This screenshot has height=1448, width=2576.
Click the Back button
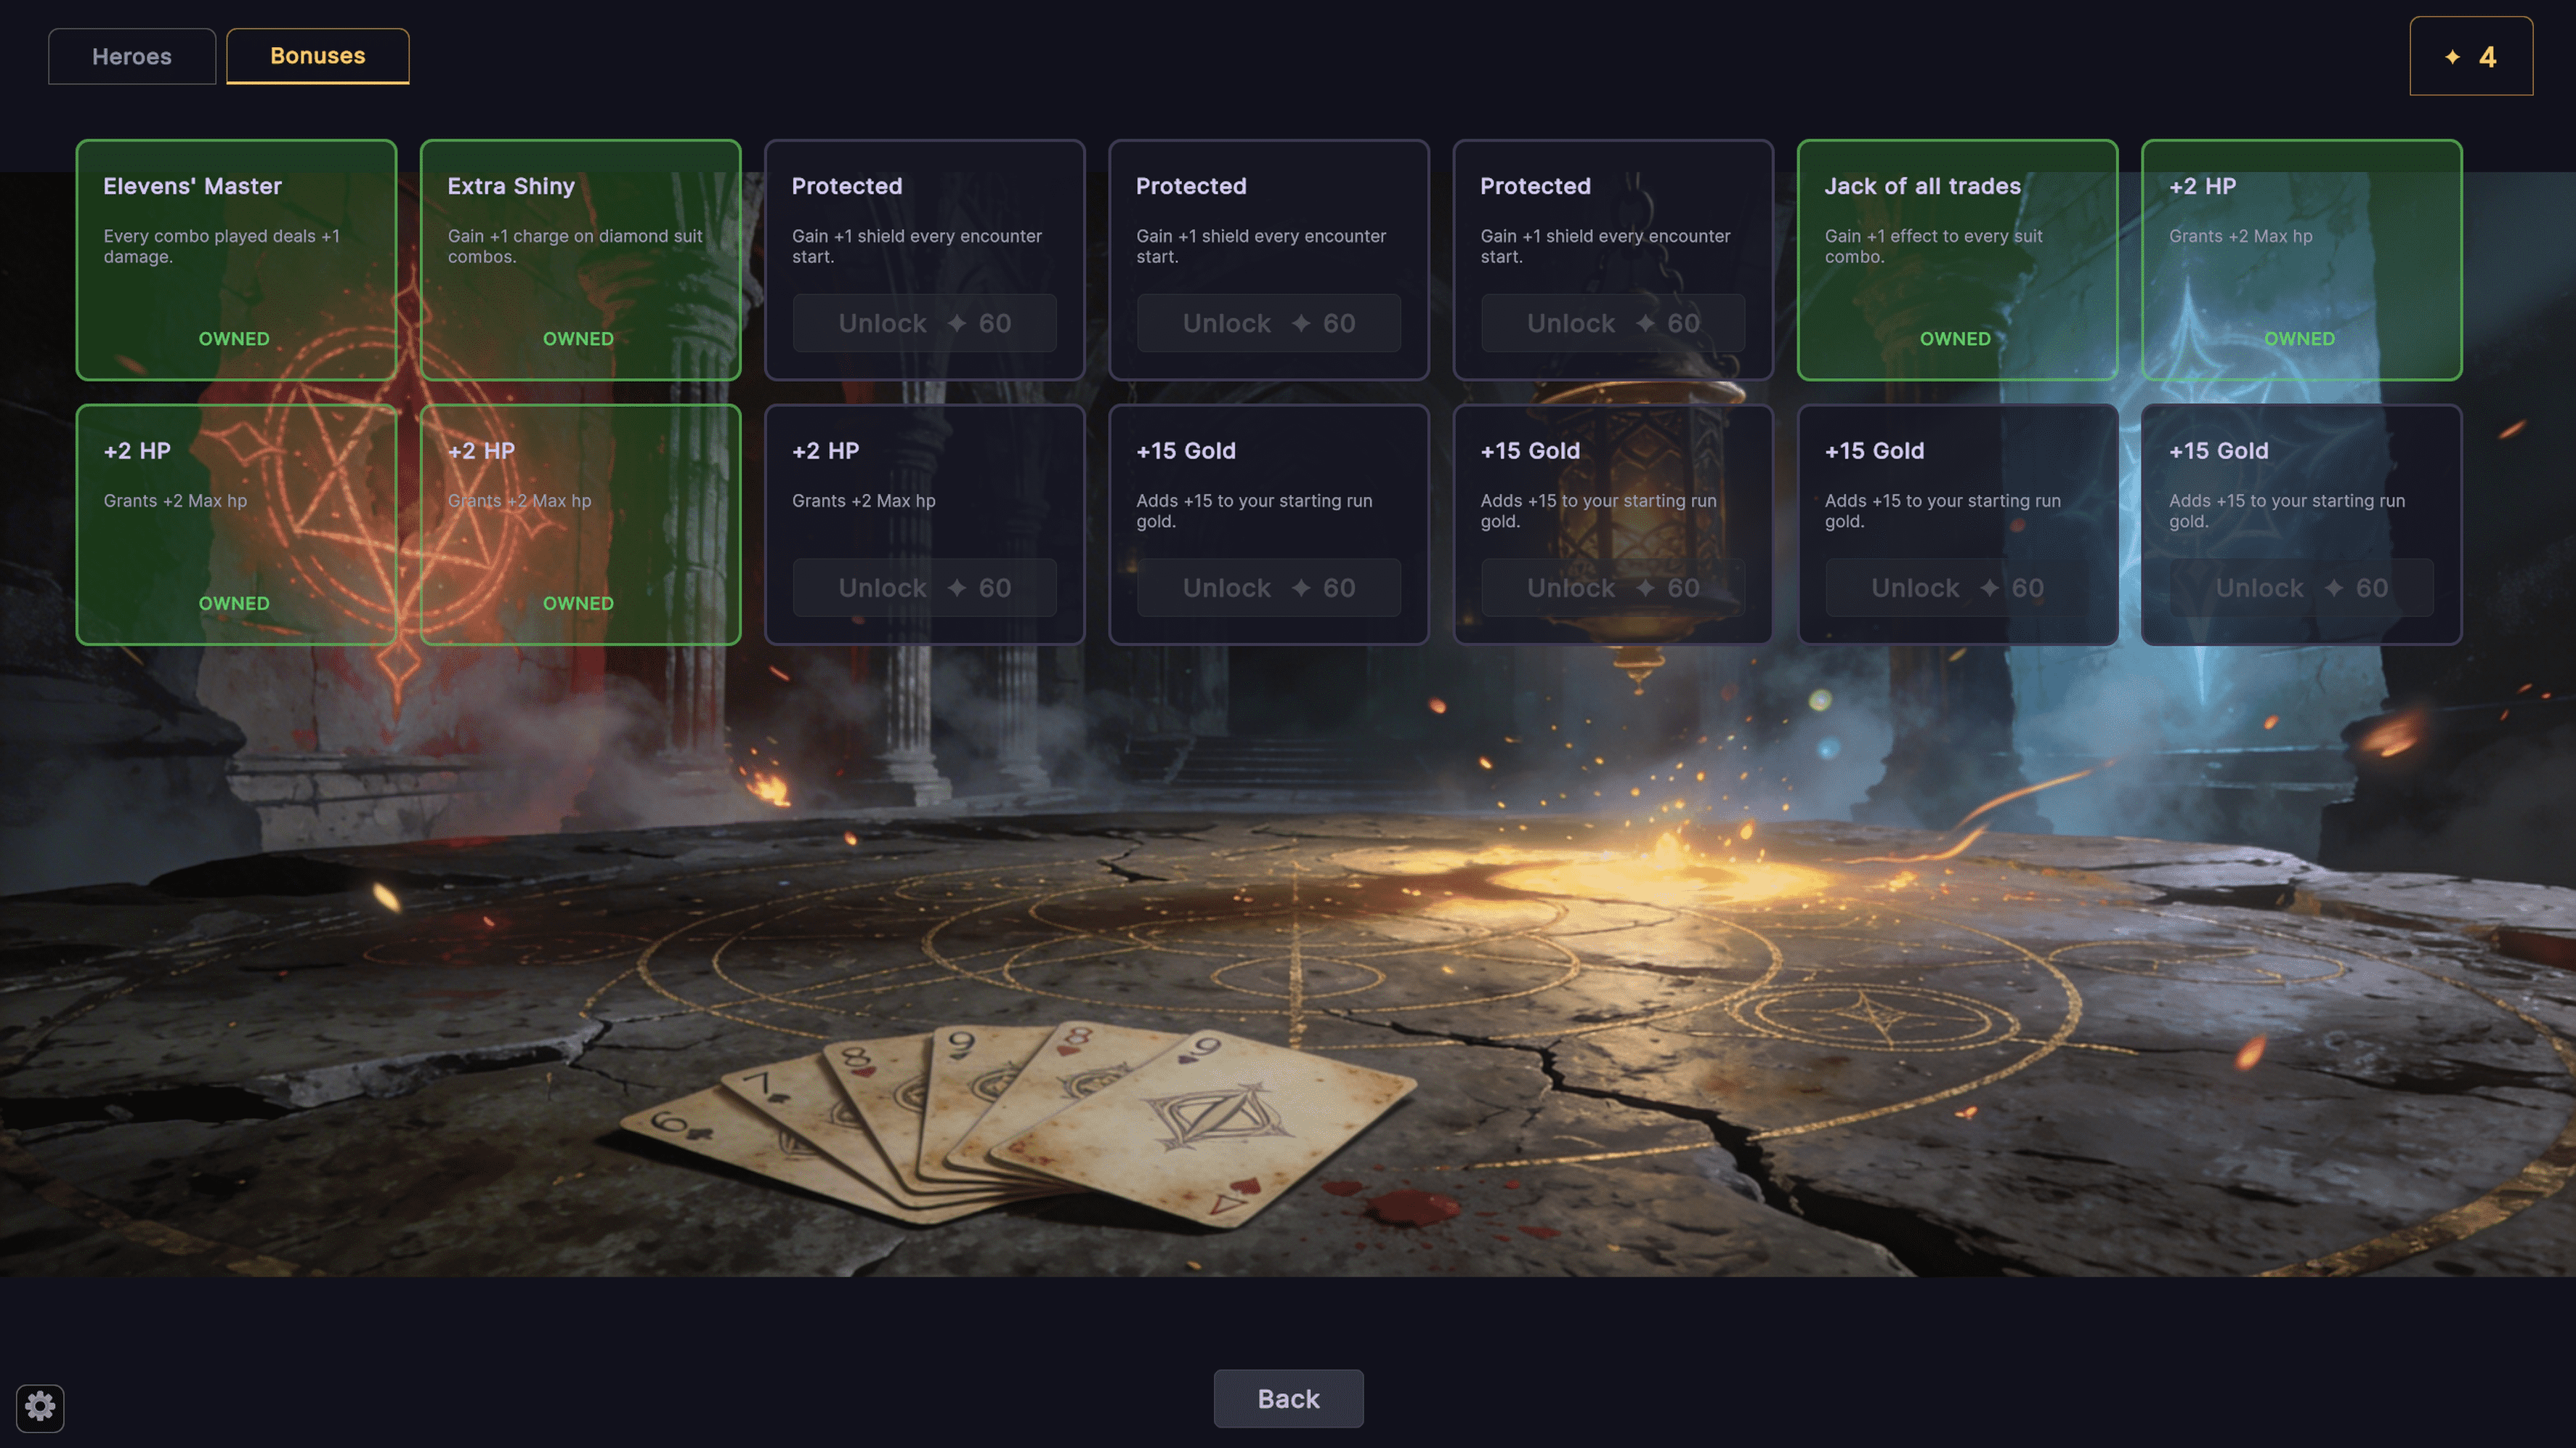[x=1288, y=1398]
